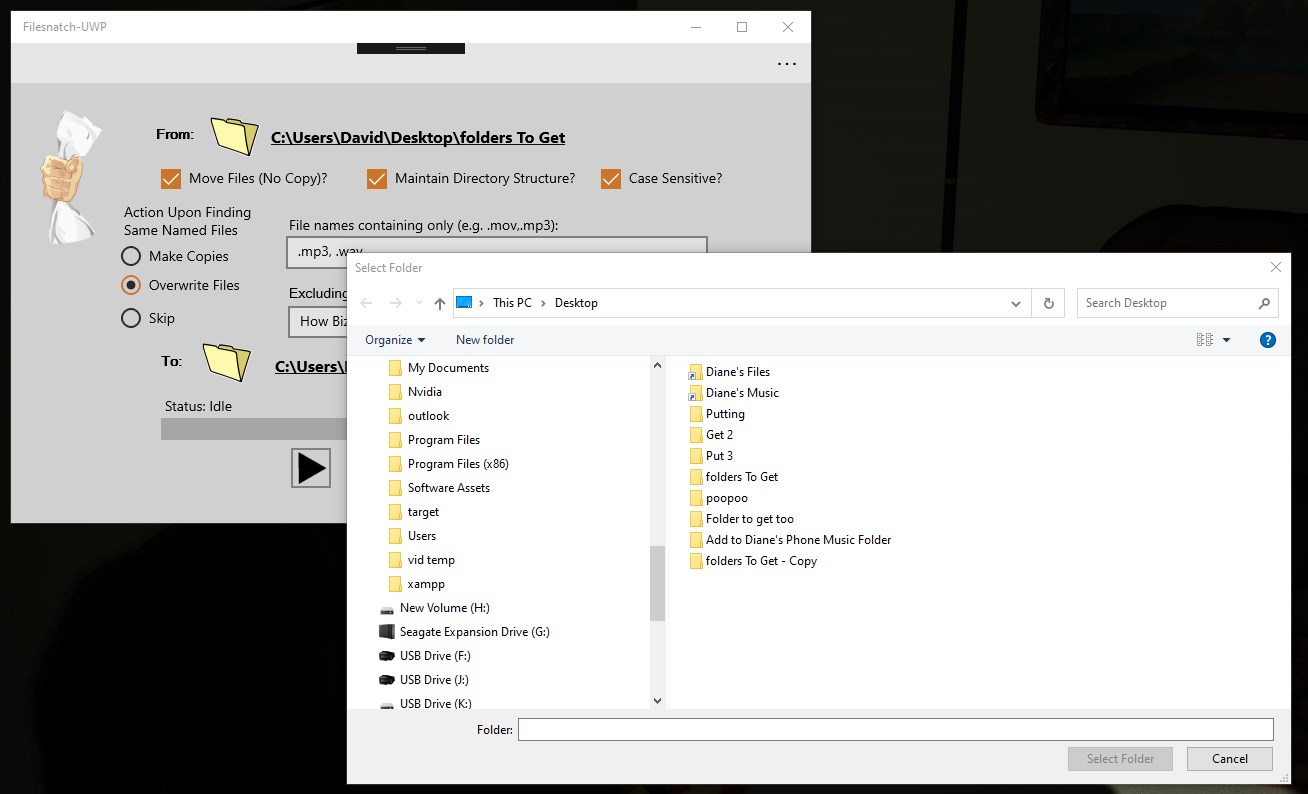Image resolution: width=1308 pixels, height=794 pixels.
Task: Click the Select Folder button
Action: (x=1120, y=759)
